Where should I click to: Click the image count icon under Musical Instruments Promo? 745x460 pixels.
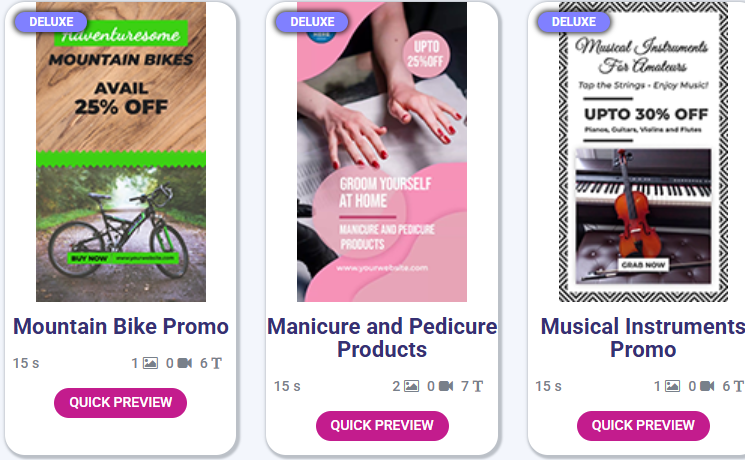pyautogui.click(x=672, y=386)
